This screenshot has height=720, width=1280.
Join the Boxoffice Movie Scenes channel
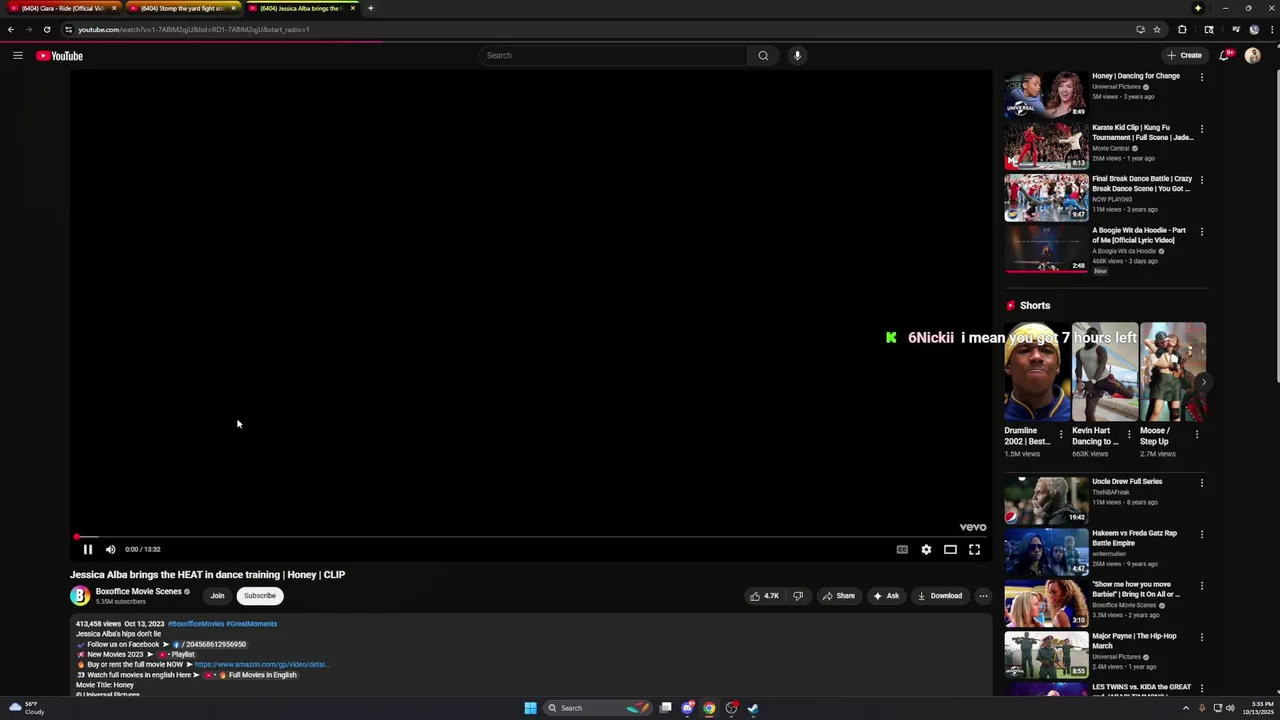coord(217,596)
